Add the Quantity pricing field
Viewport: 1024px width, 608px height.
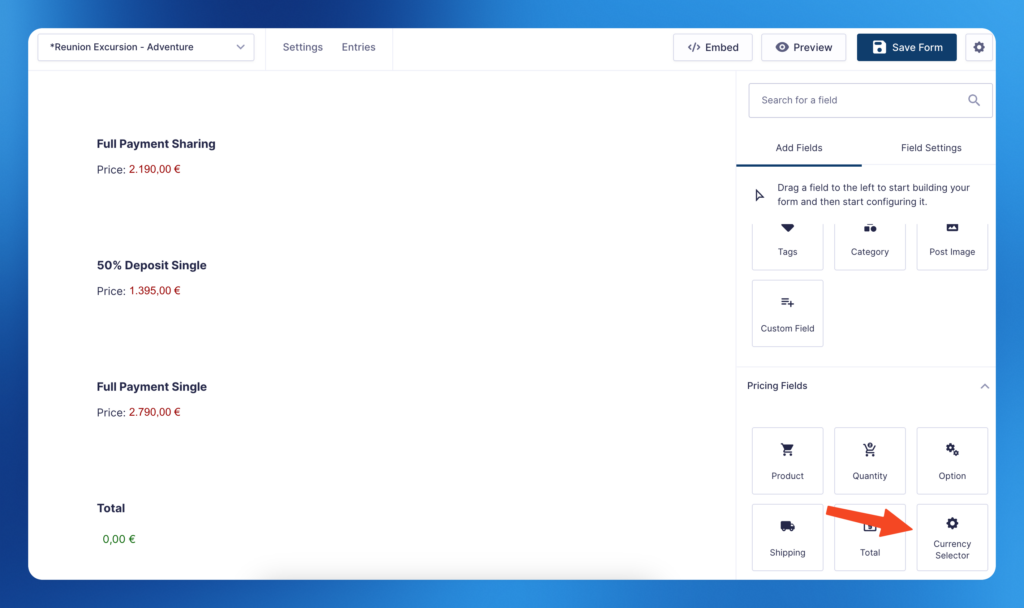pos(869,460)
